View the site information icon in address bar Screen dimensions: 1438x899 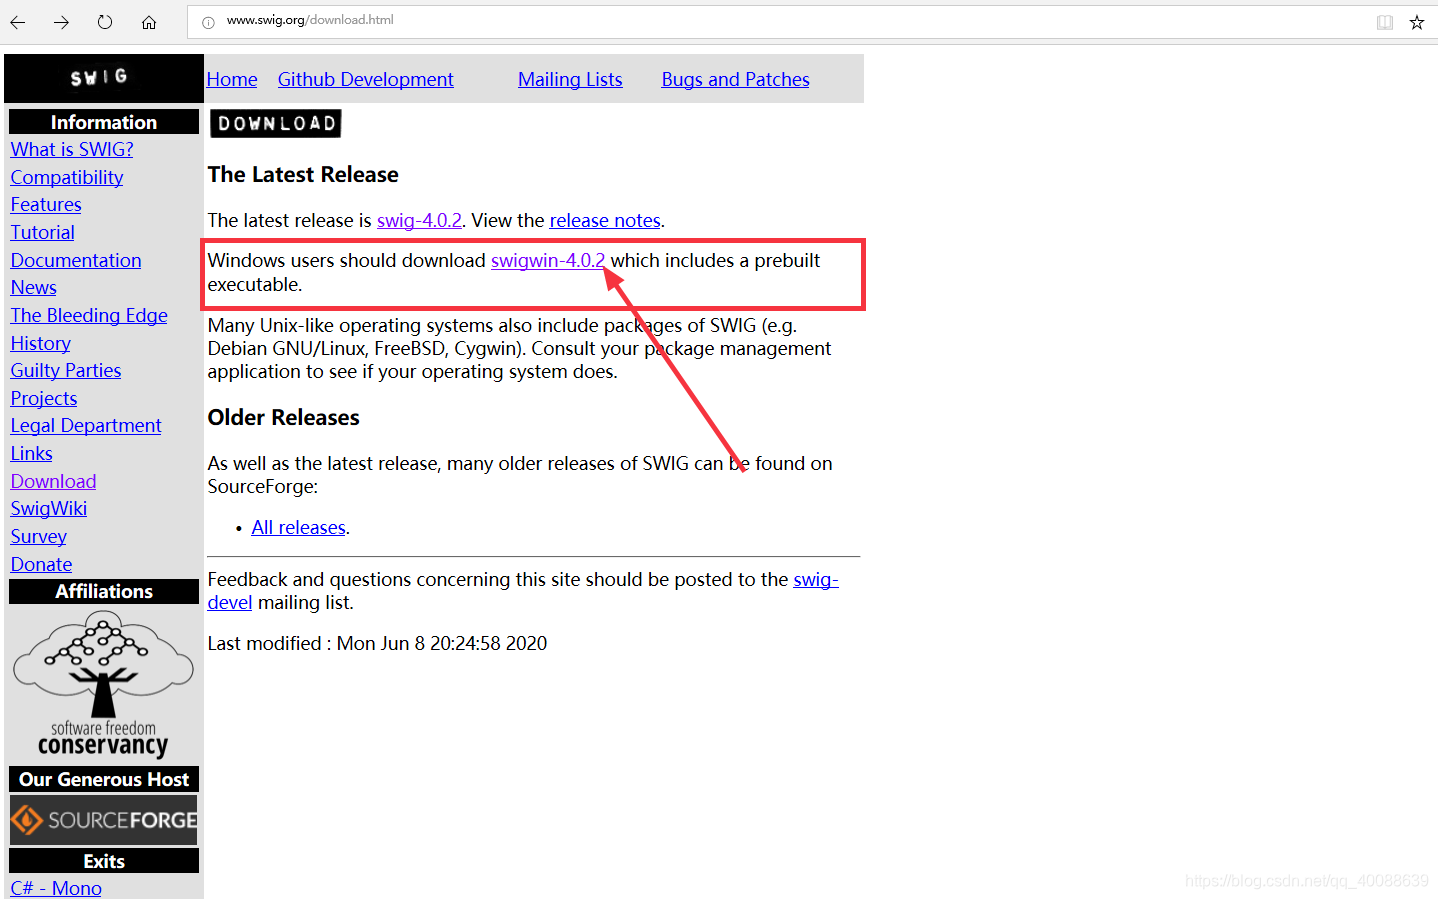pyautogui.click(x=208, y=21)
